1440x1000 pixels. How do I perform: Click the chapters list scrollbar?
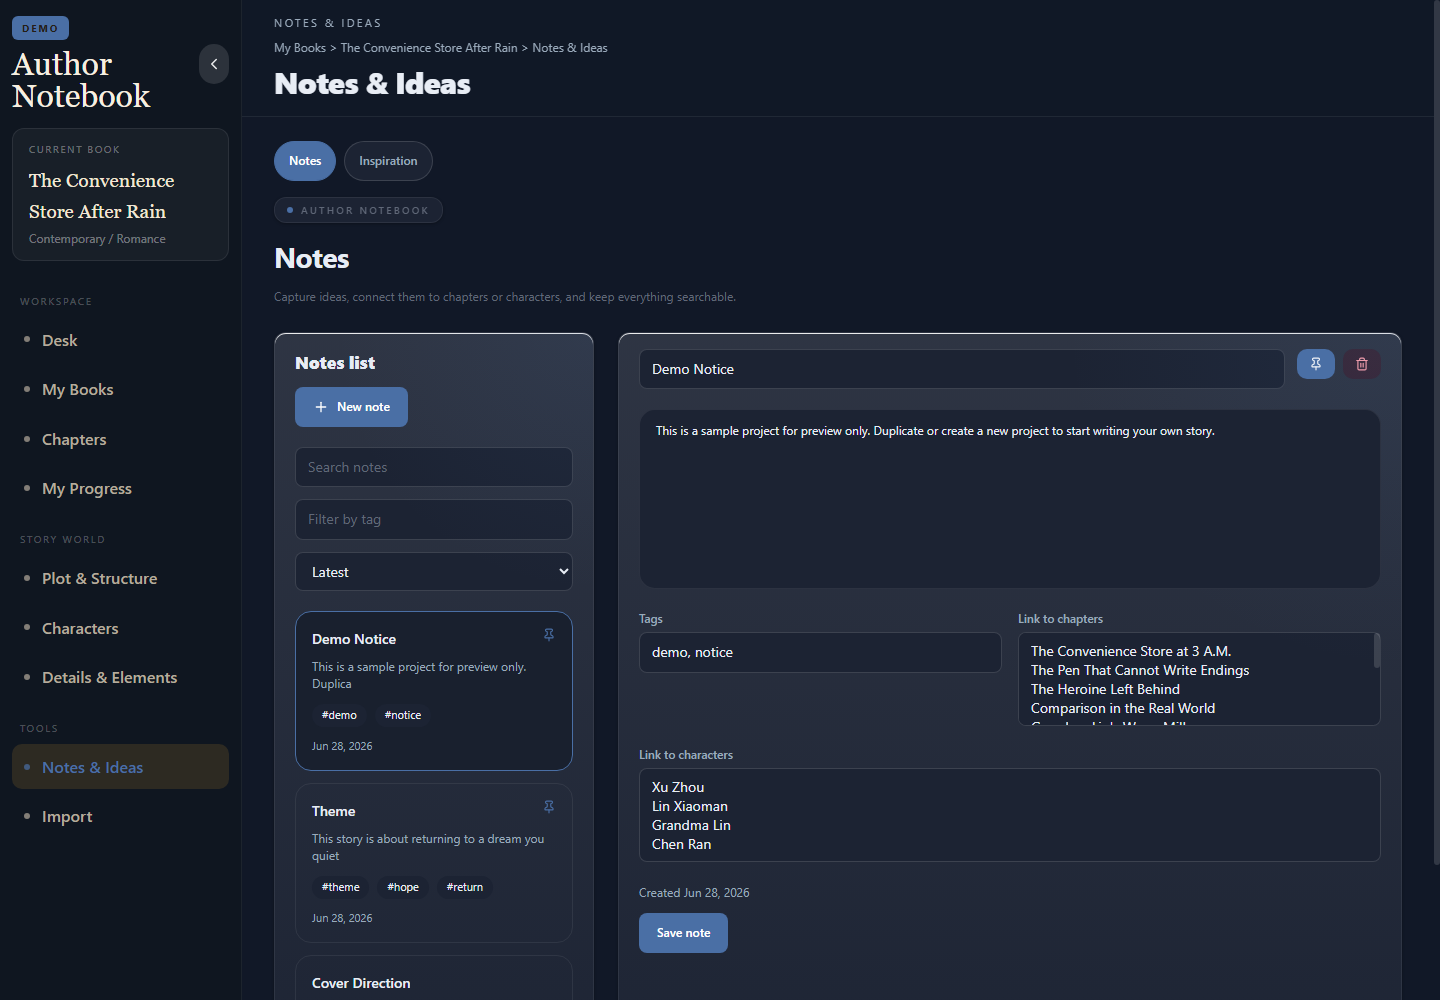click(x=1377, y=651)
